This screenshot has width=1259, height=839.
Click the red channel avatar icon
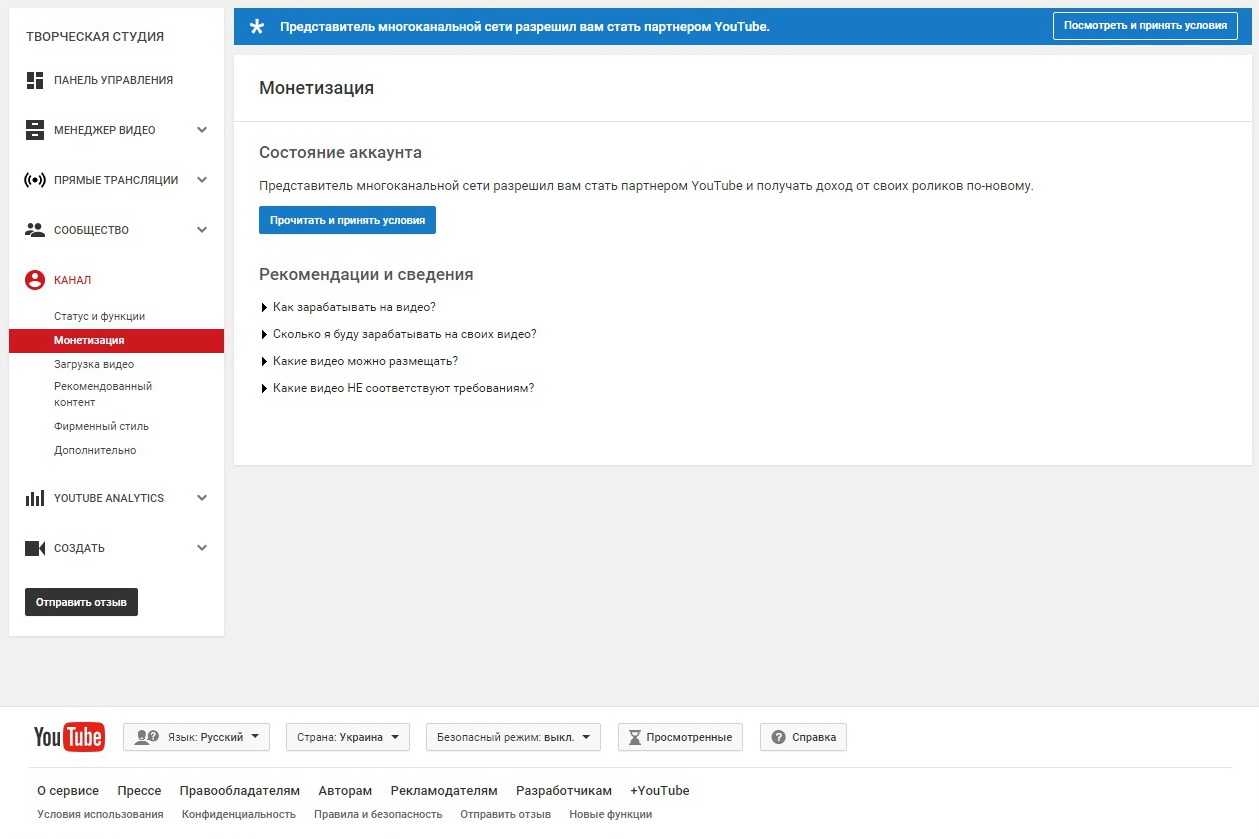(35, 280)
